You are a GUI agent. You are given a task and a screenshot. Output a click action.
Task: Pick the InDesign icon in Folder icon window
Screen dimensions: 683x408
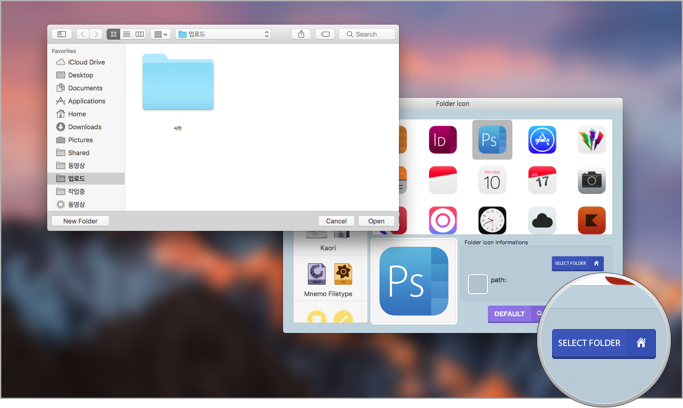click(x=443, y=140)
